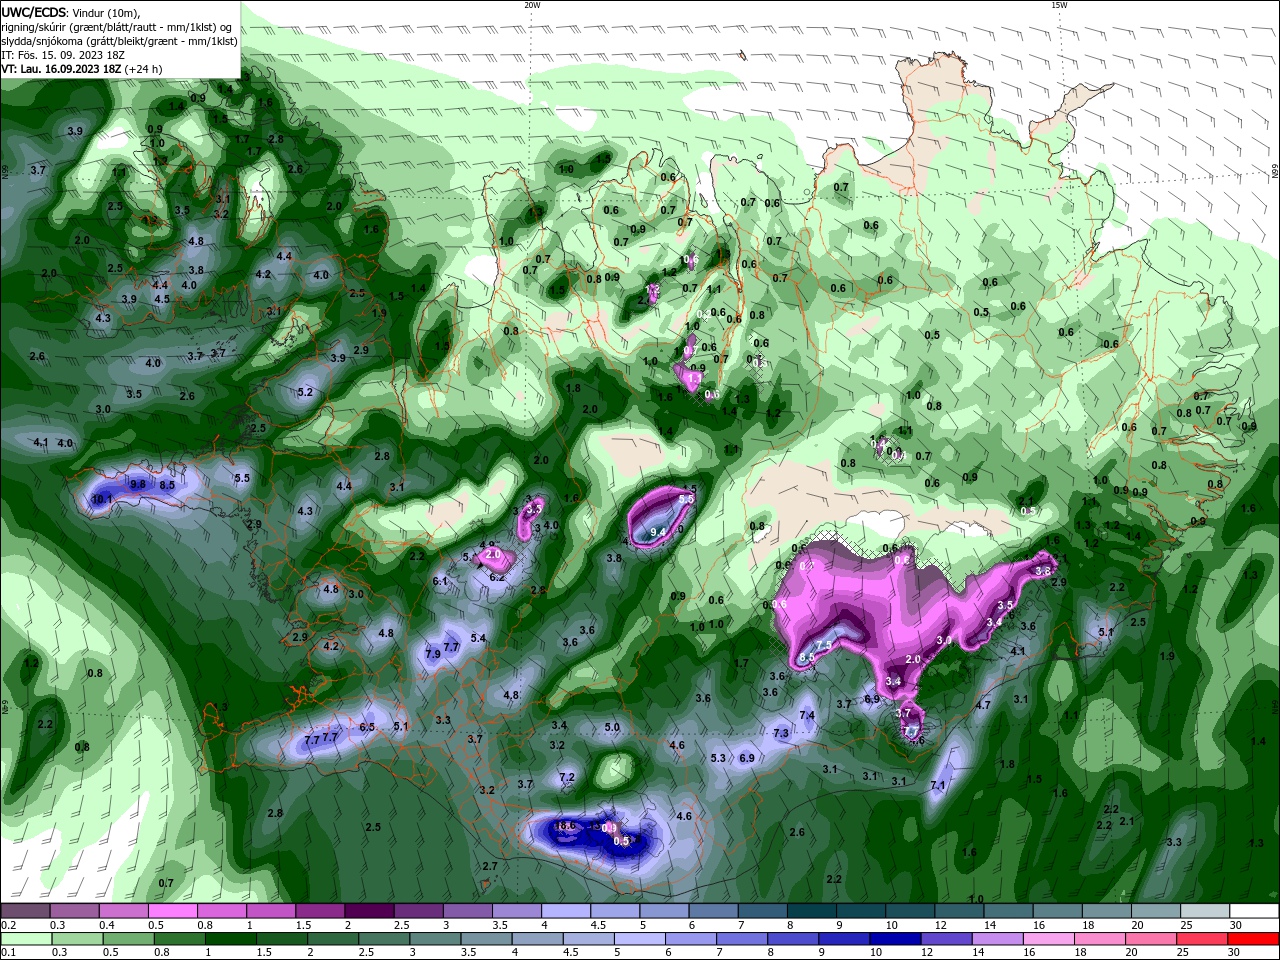
Task: Select the bright pink legend swatch labeled 0.5
Action: point(172,911)
